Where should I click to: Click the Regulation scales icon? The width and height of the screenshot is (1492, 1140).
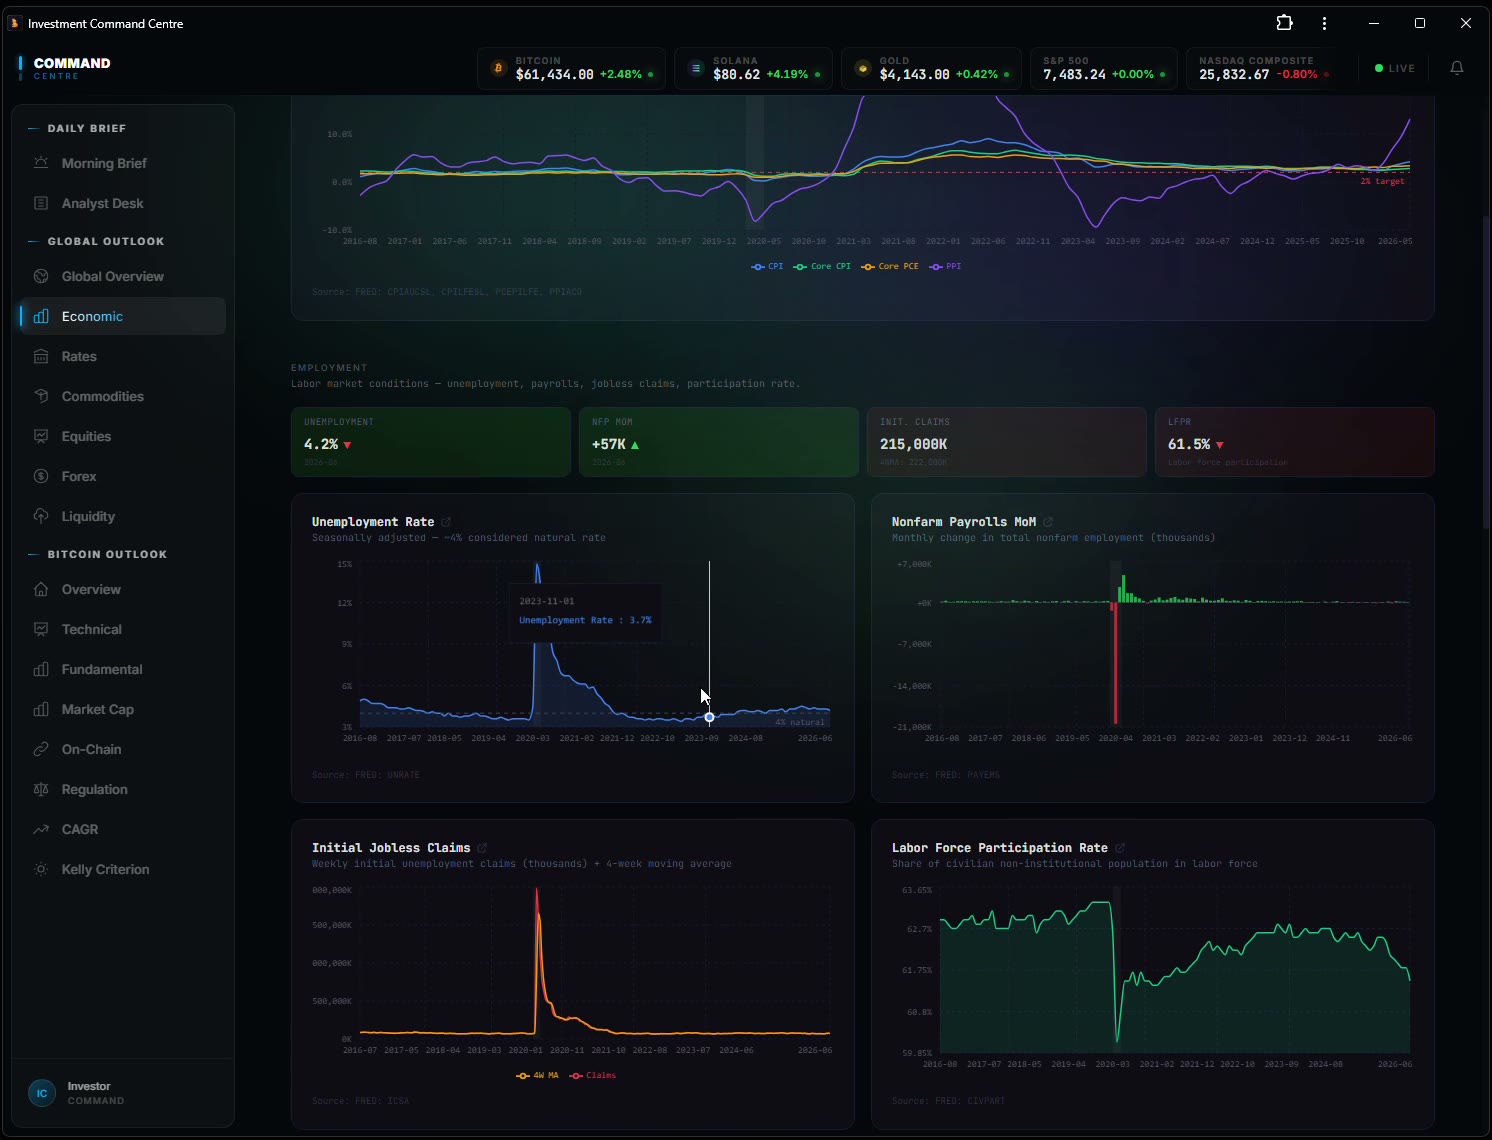[x=41, y=789]
